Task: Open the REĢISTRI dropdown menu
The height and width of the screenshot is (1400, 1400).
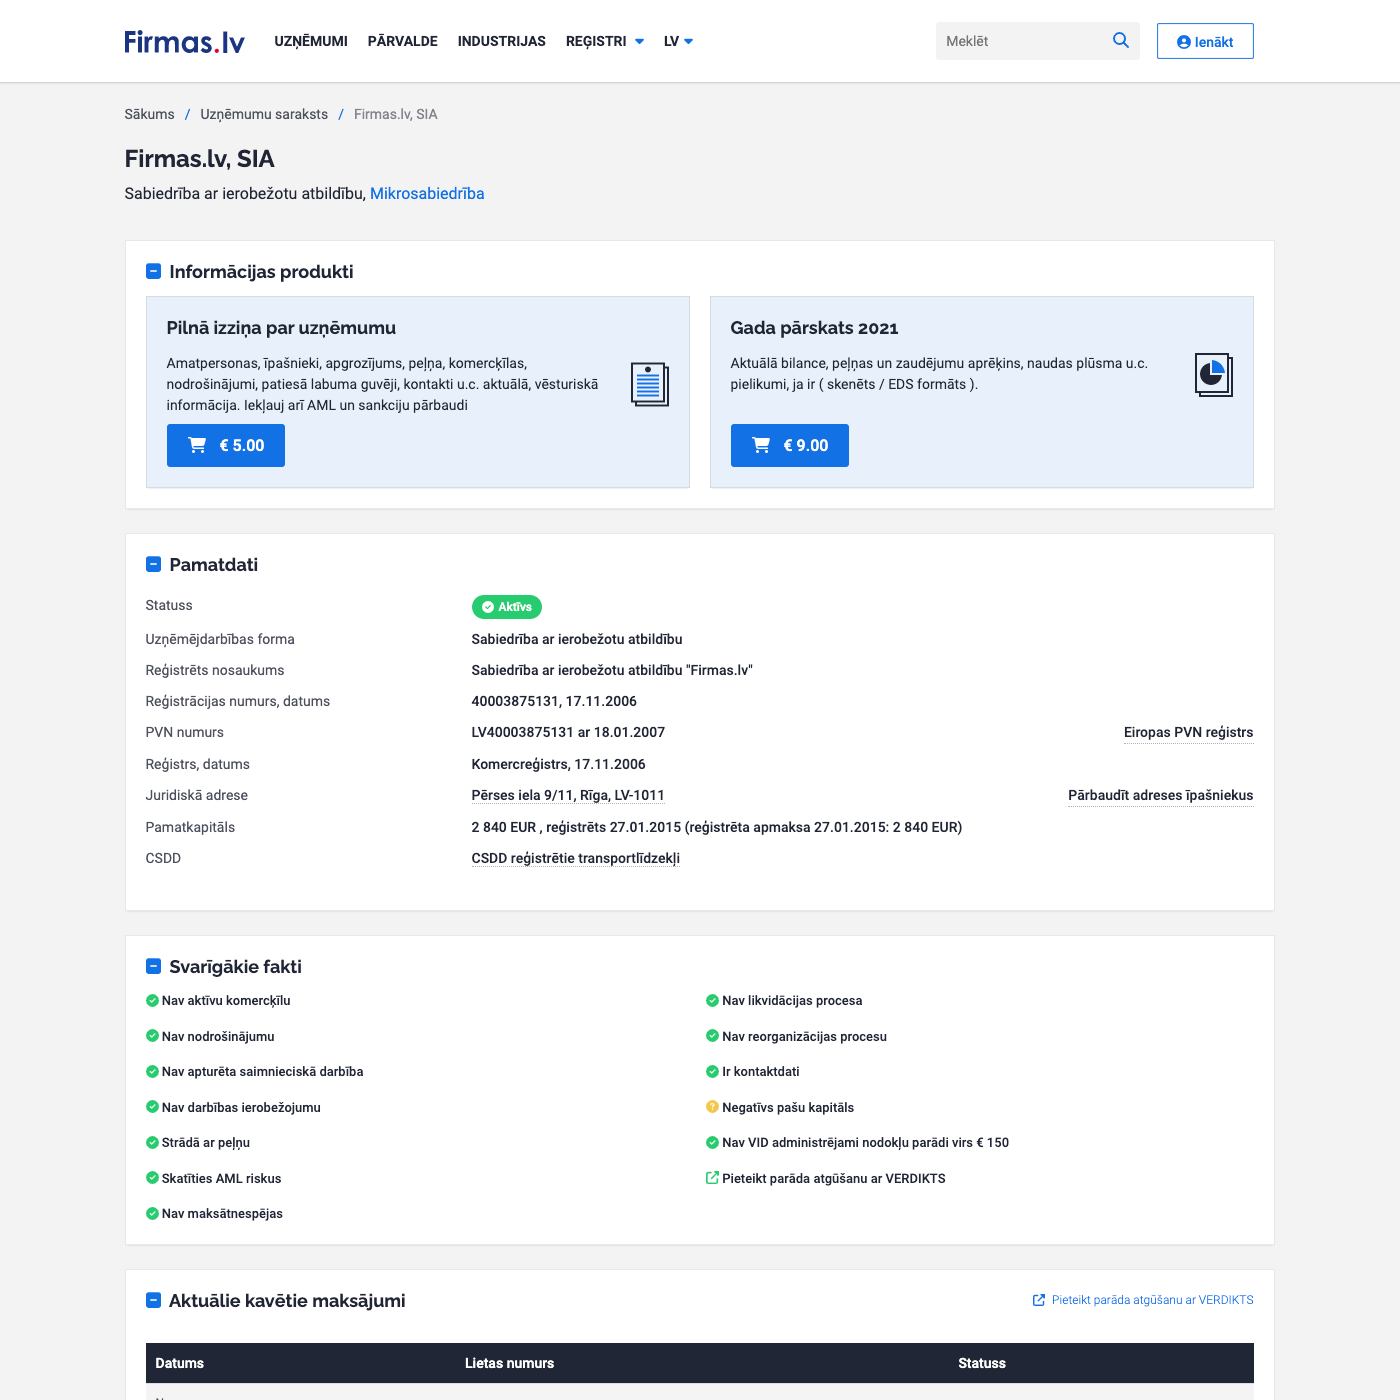Action: tap(604, 41)
